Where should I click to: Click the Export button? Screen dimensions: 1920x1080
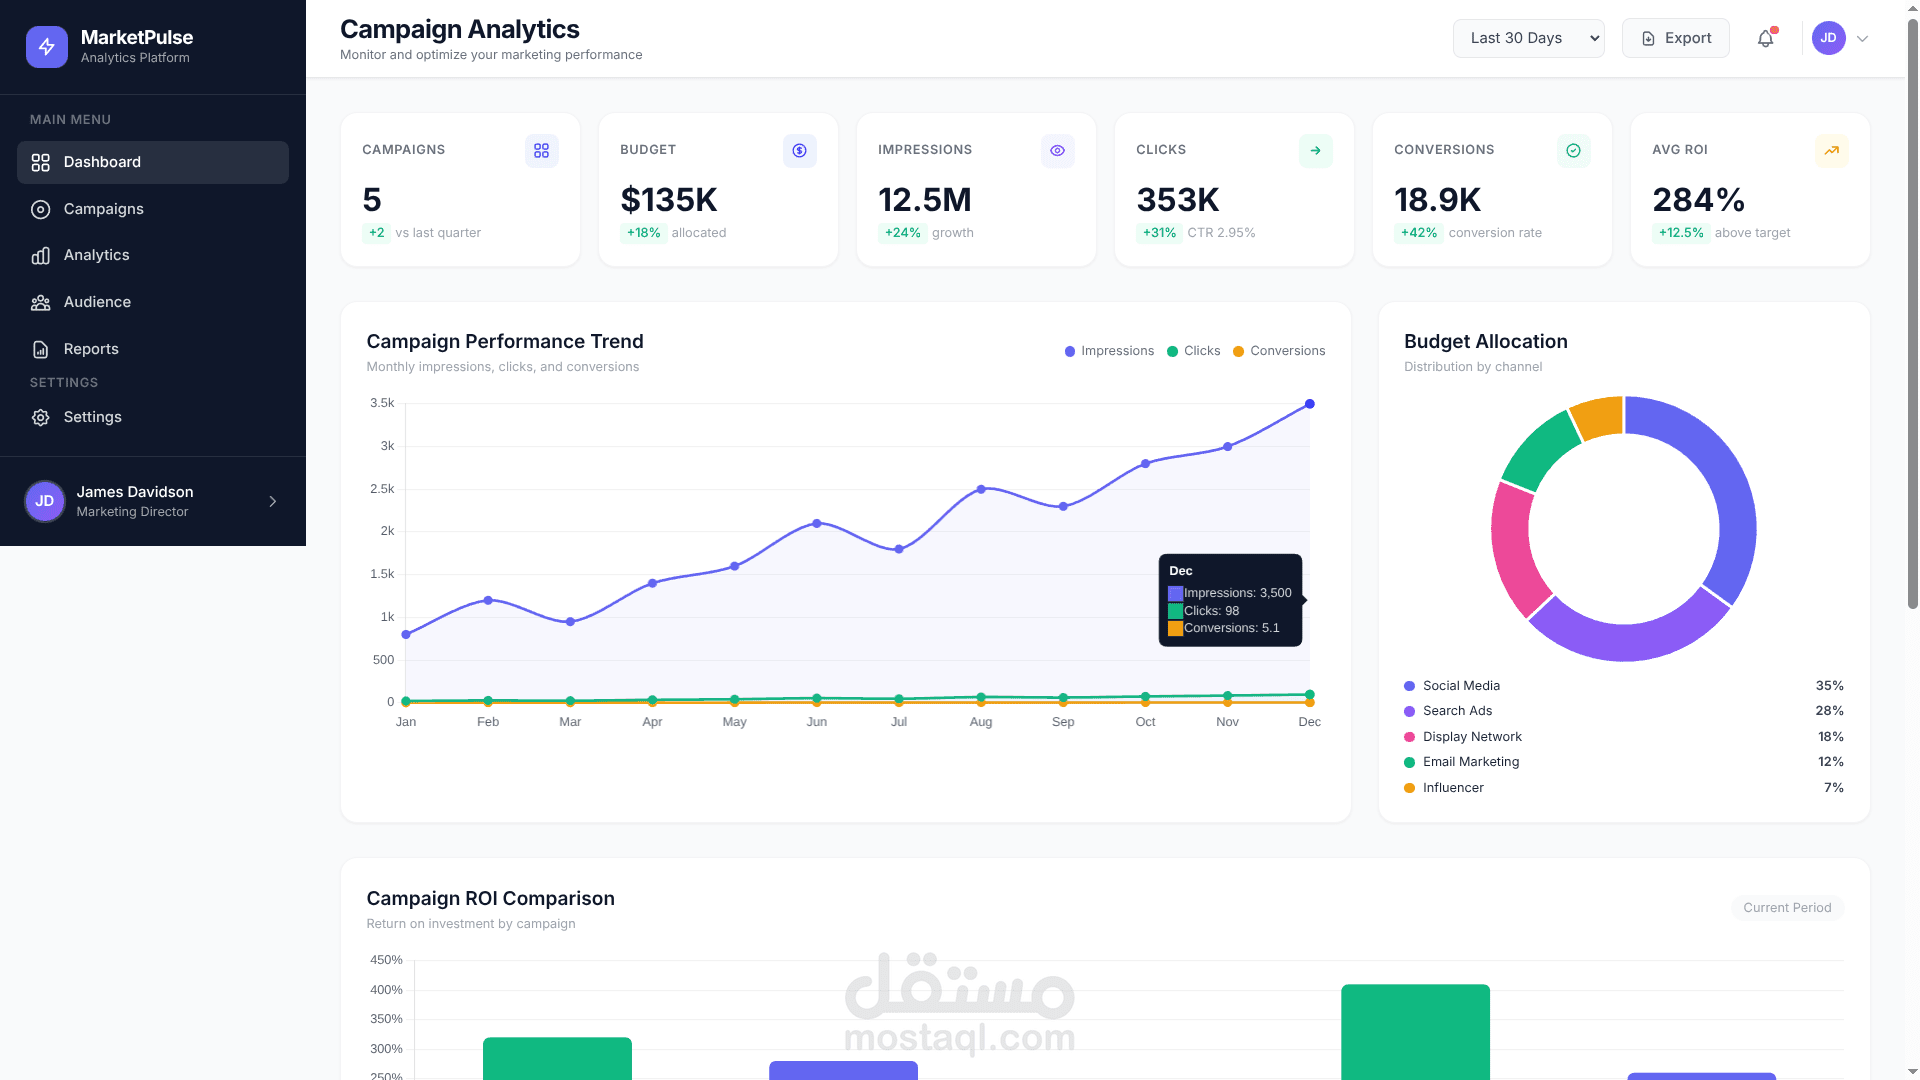pyautogui.click(x=1675, y=38)
